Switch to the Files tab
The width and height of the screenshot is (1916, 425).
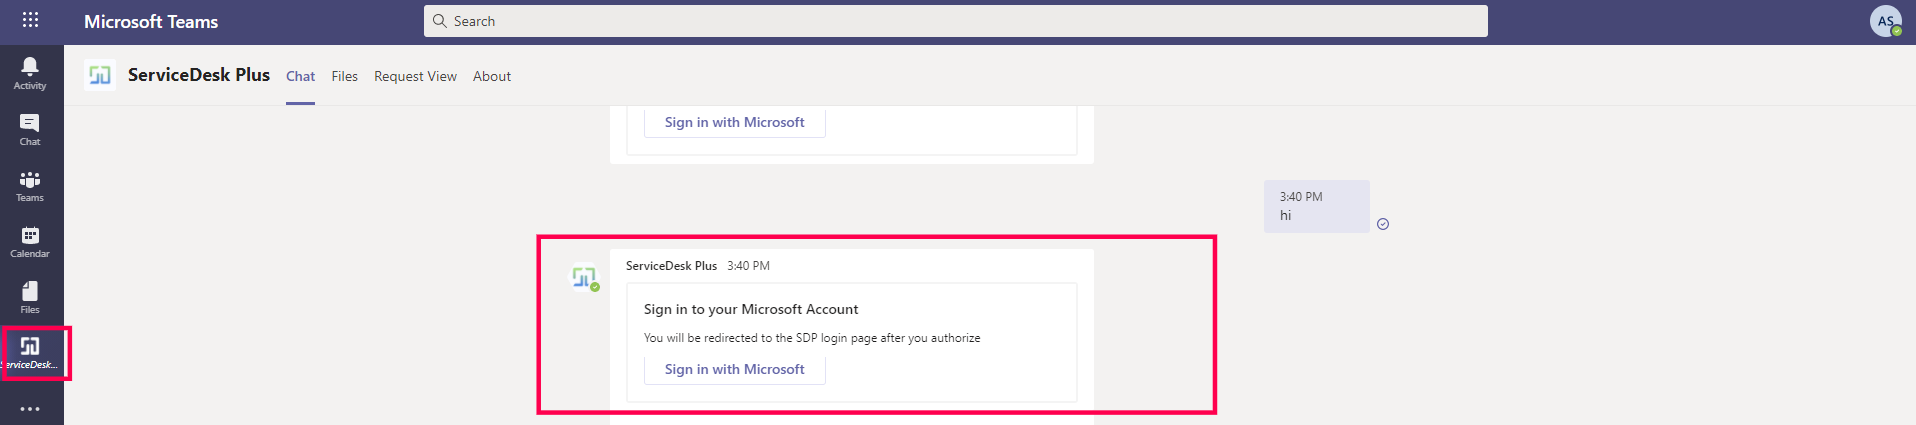(x=345, y=76)
